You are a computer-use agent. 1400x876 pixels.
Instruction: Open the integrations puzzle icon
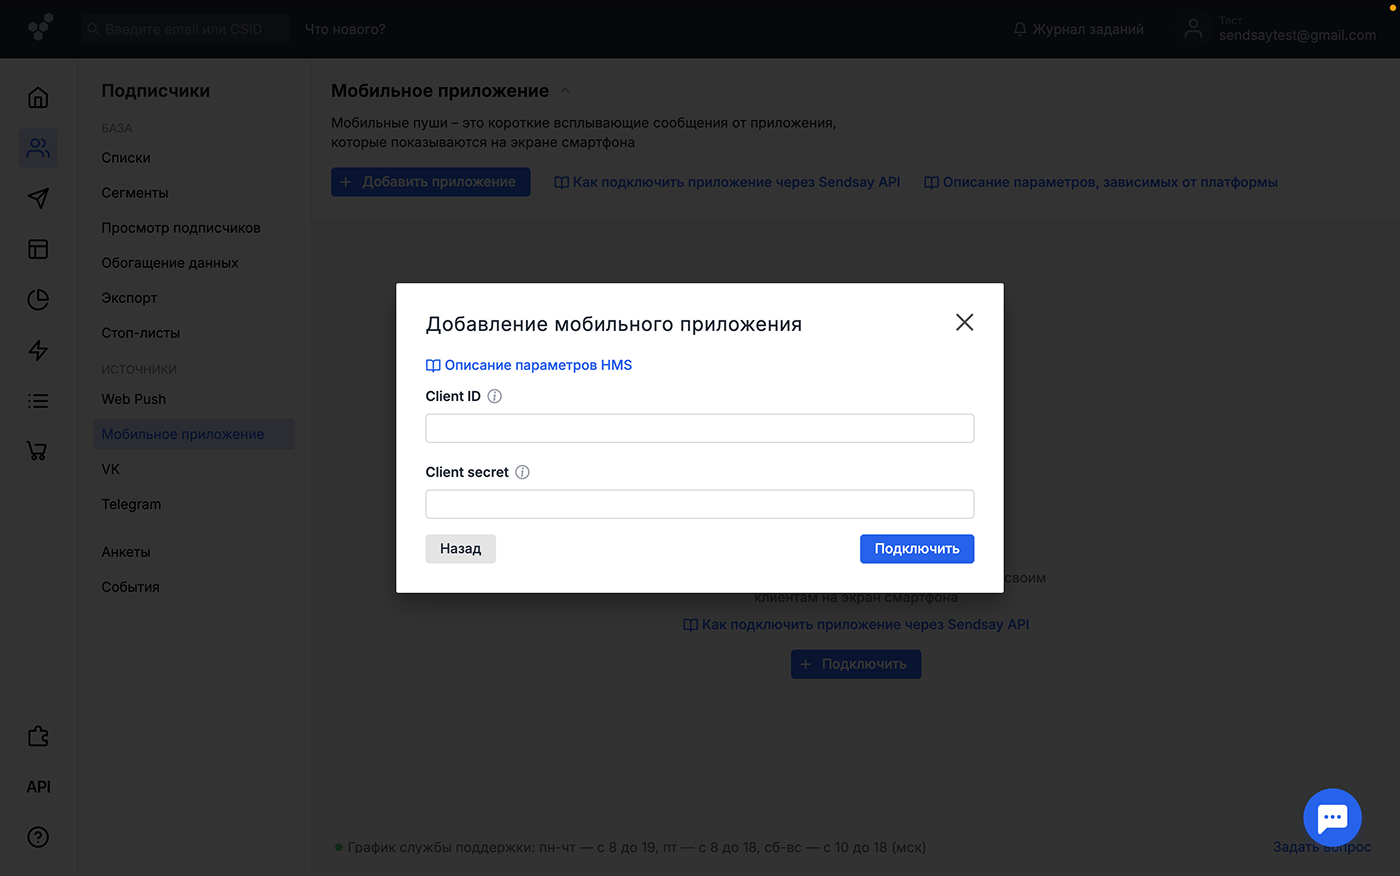coord(38,736)
